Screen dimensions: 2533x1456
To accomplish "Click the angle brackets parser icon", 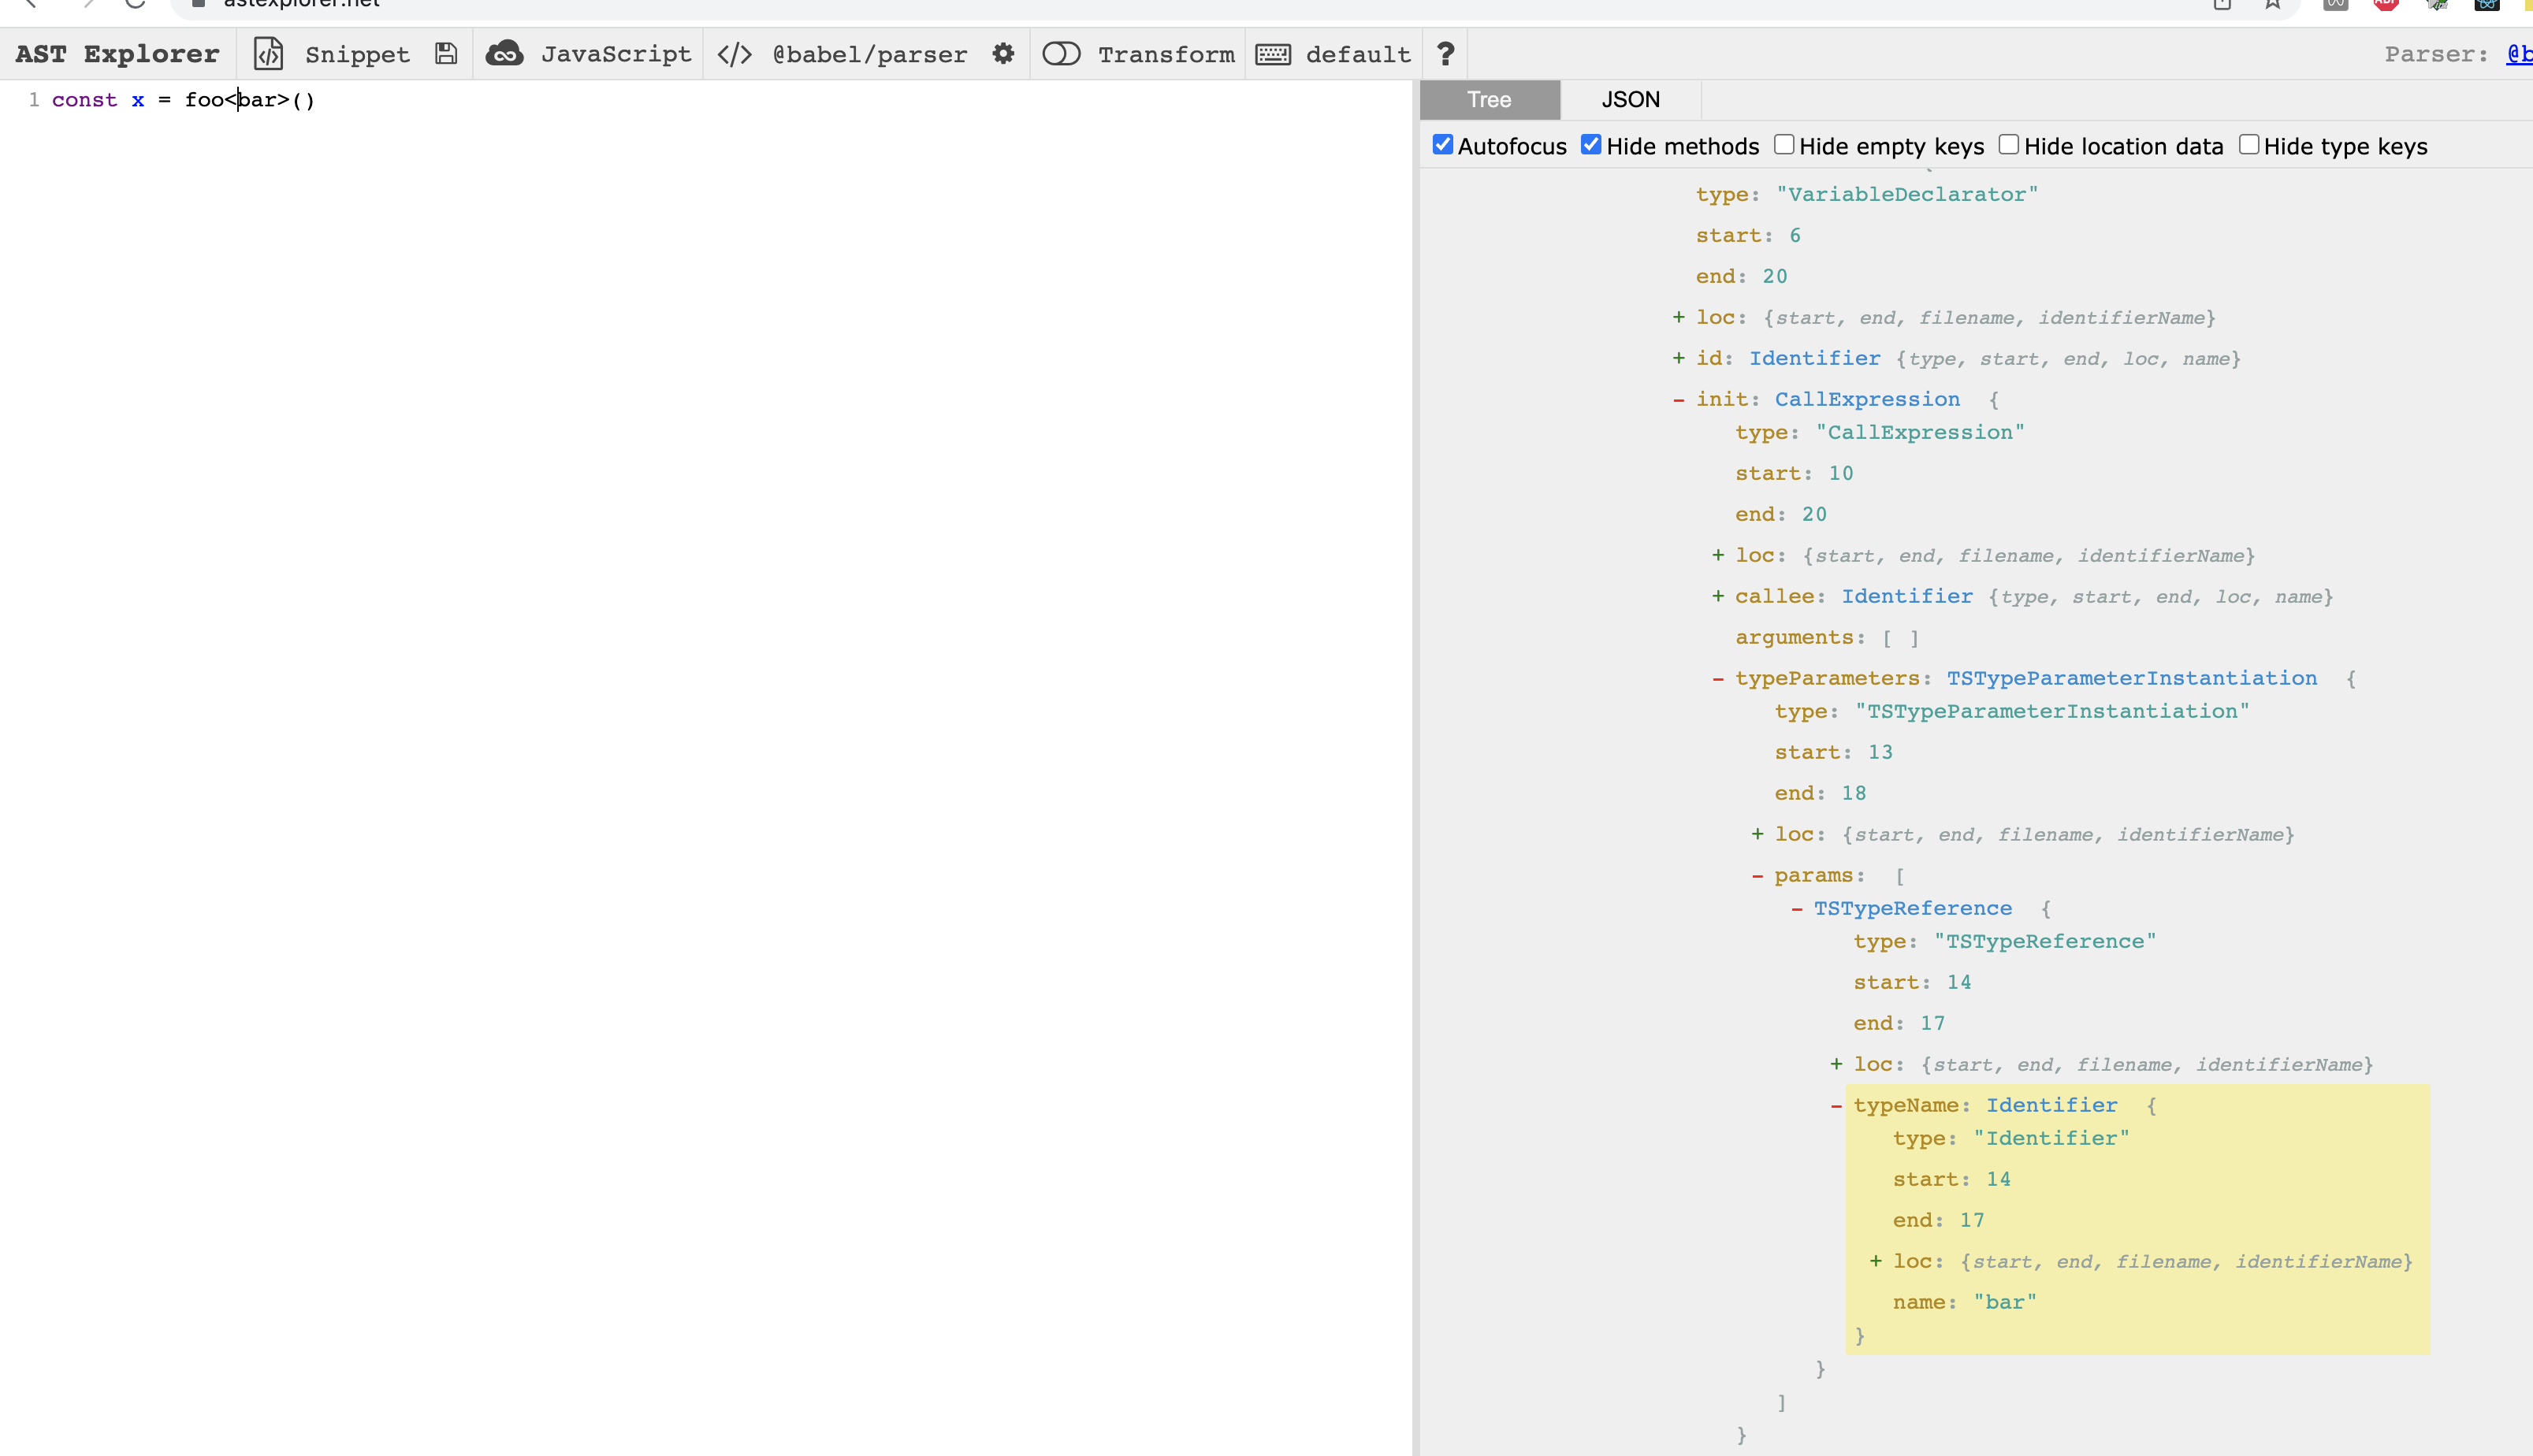I will (735, 54).
